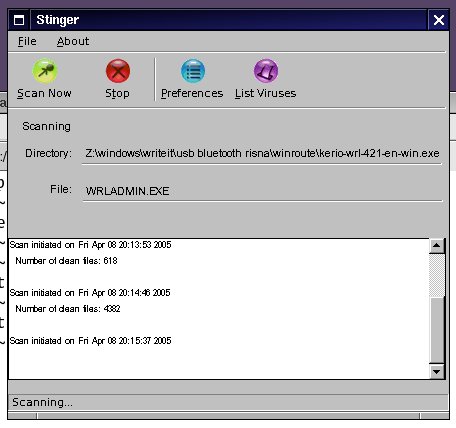This screenshot has width=456, height=428.
Task: Click the scan log scrollbar down arrow
Action: pos(436,371)
